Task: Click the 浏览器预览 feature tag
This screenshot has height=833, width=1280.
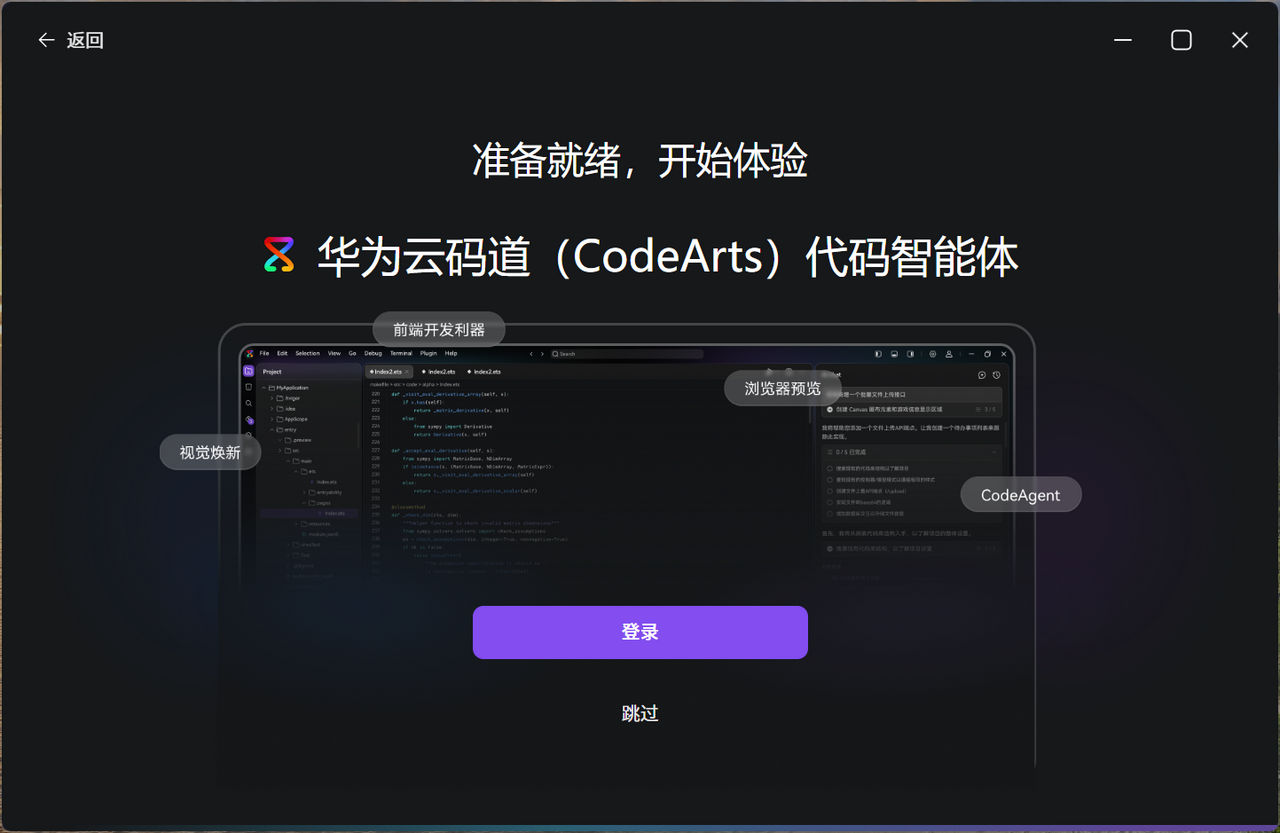Action: coord(783,388)
